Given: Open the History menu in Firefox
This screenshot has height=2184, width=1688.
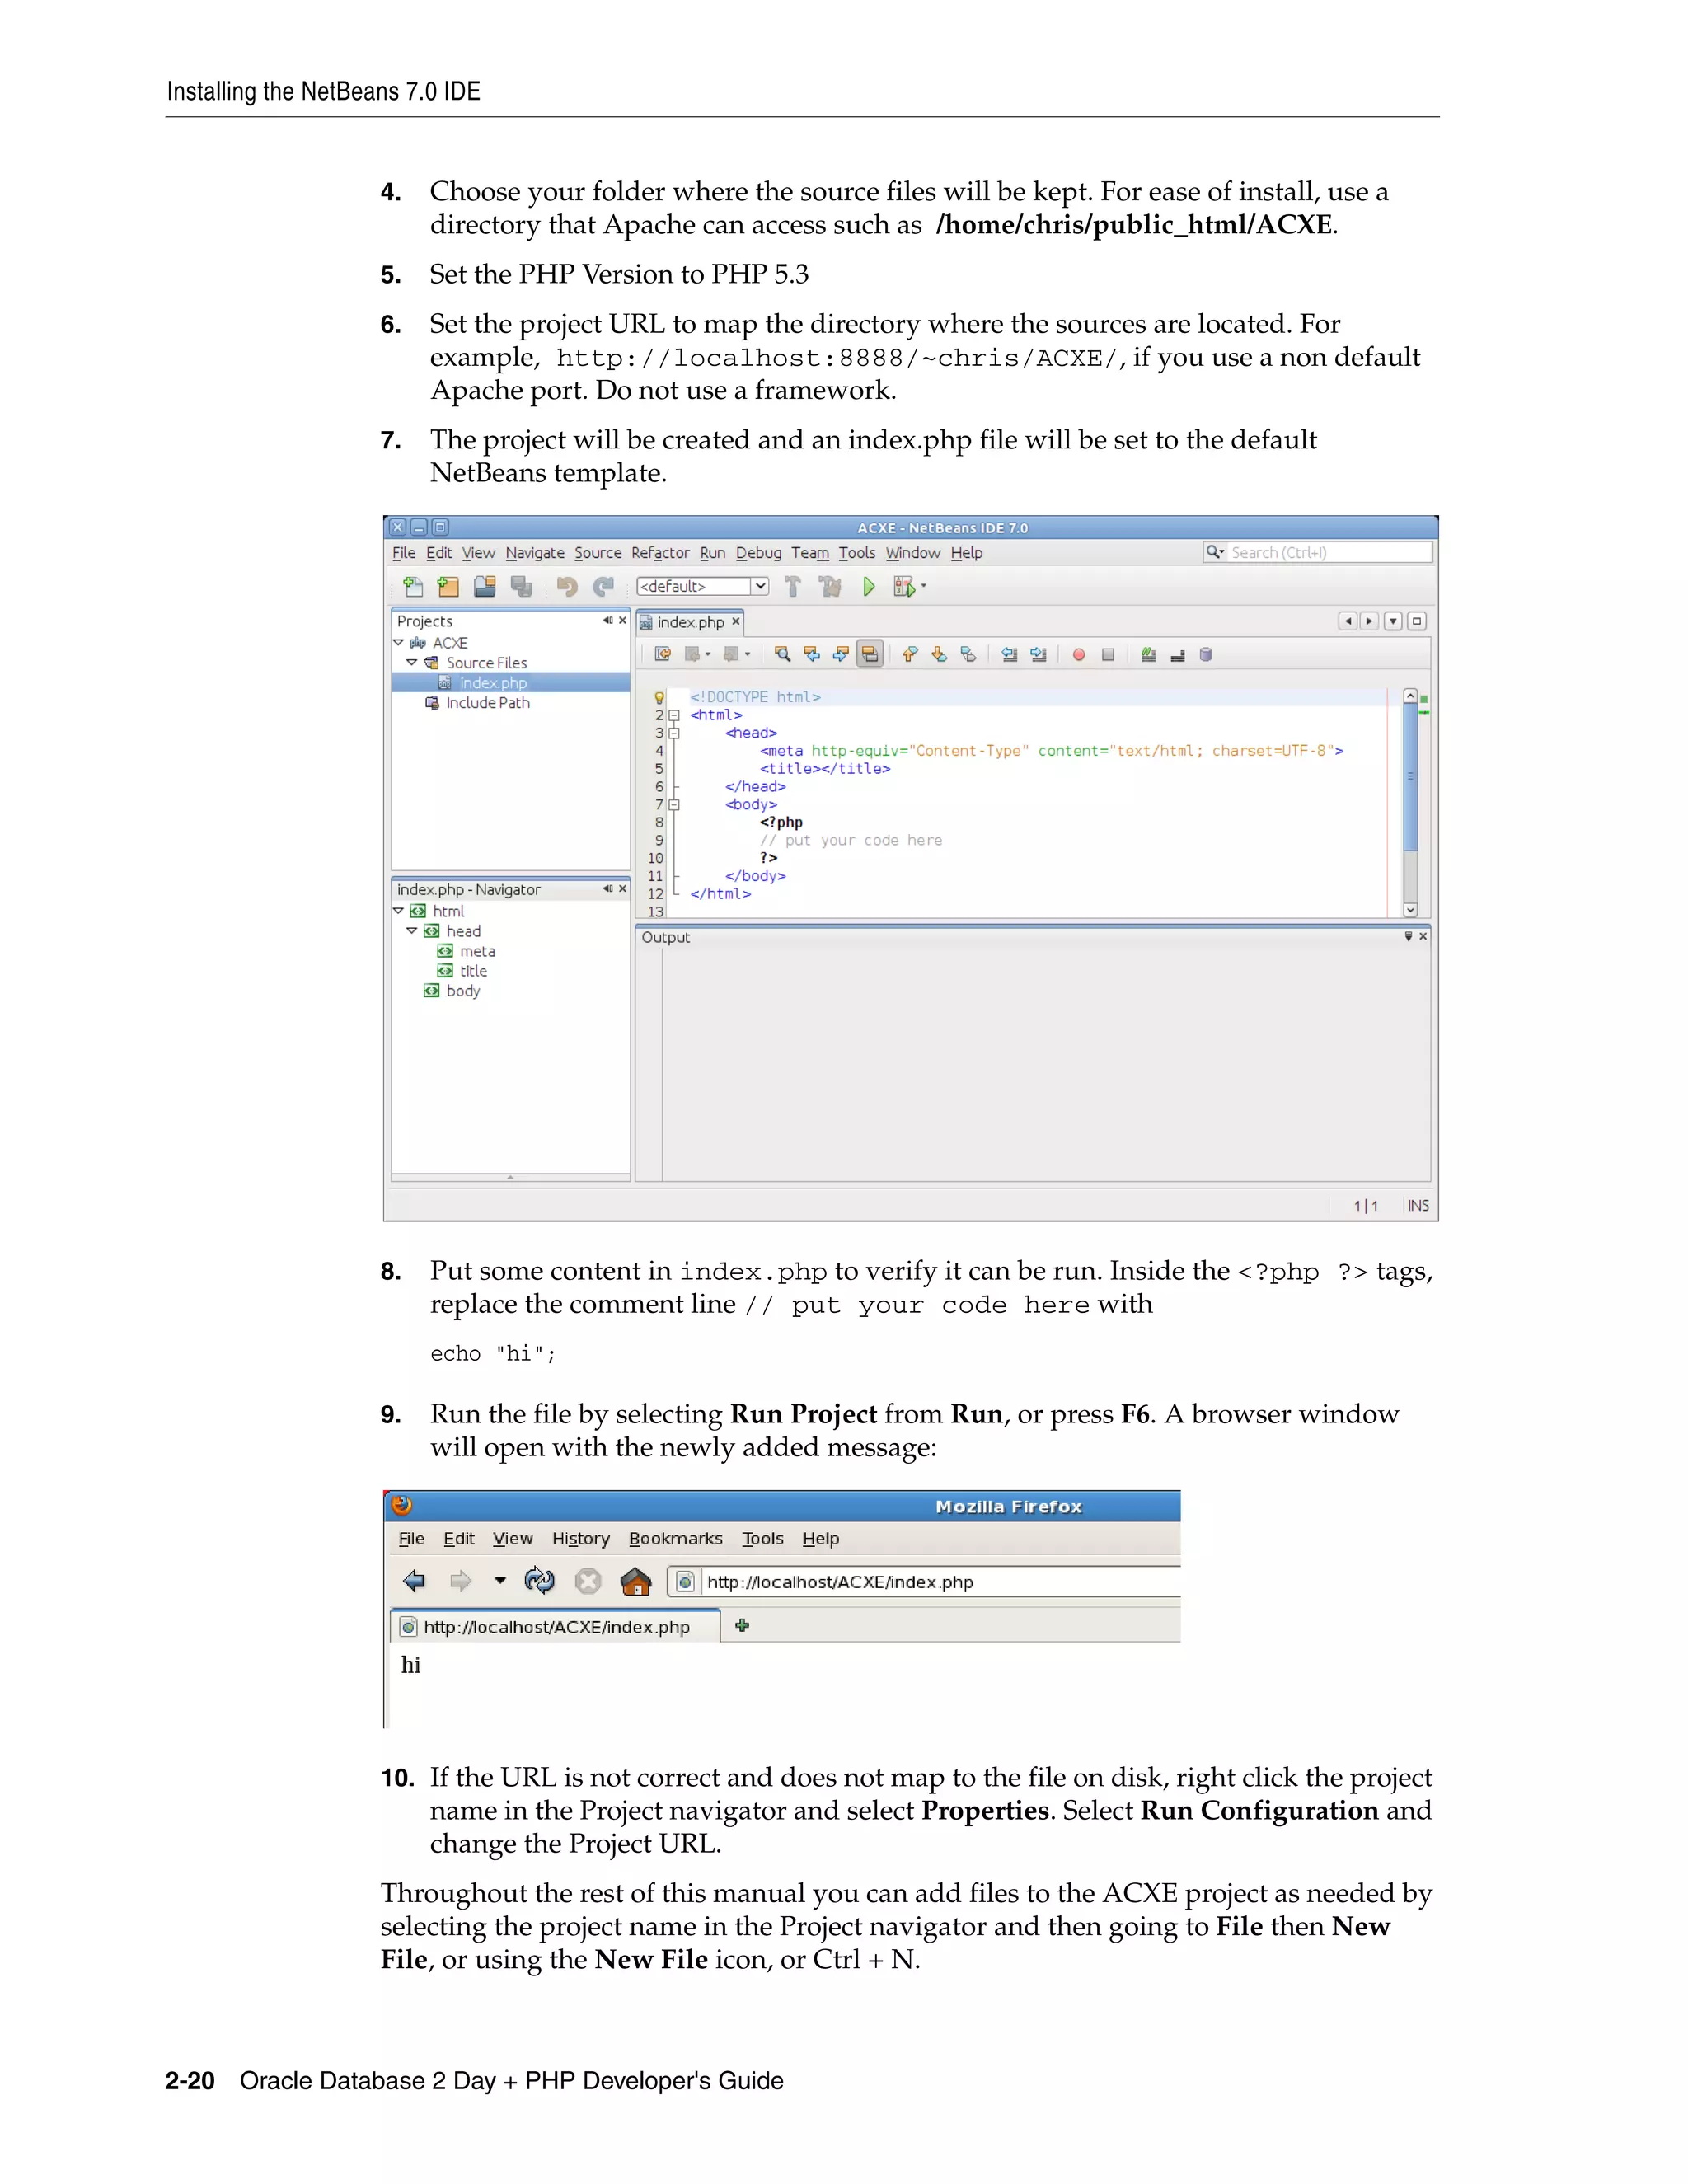Looking at the screenshot, I should coord(581,1538).
